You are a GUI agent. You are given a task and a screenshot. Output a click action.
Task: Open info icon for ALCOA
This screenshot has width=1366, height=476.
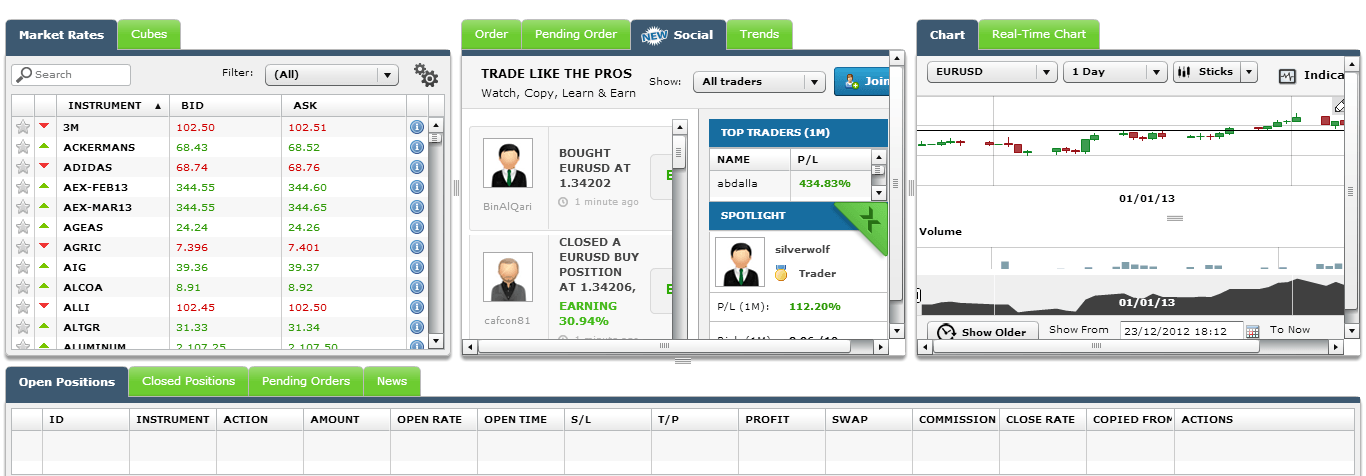(417, 287)
